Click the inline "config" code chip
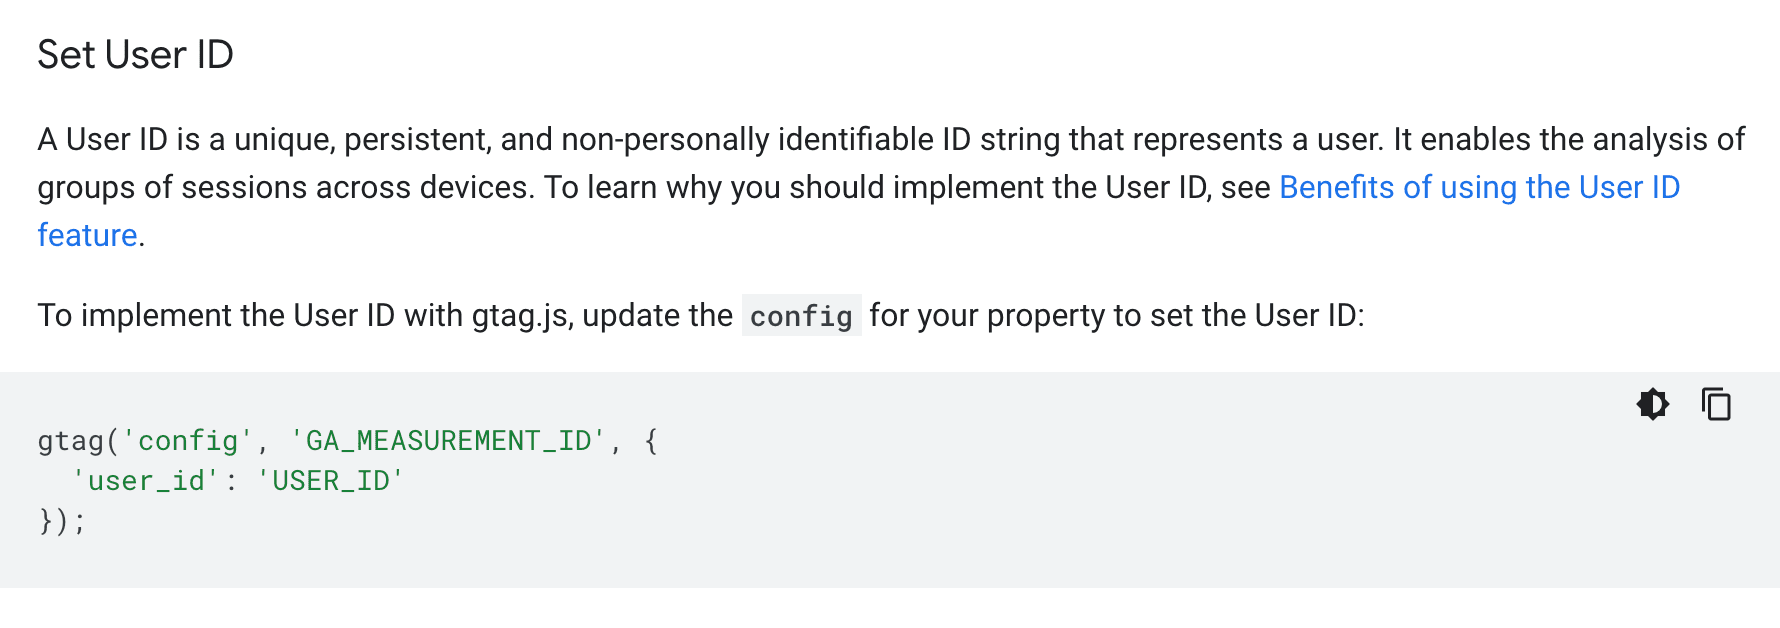Image resolution: width=1780 pixels, height=628 pixels. [x=801, y=316]
